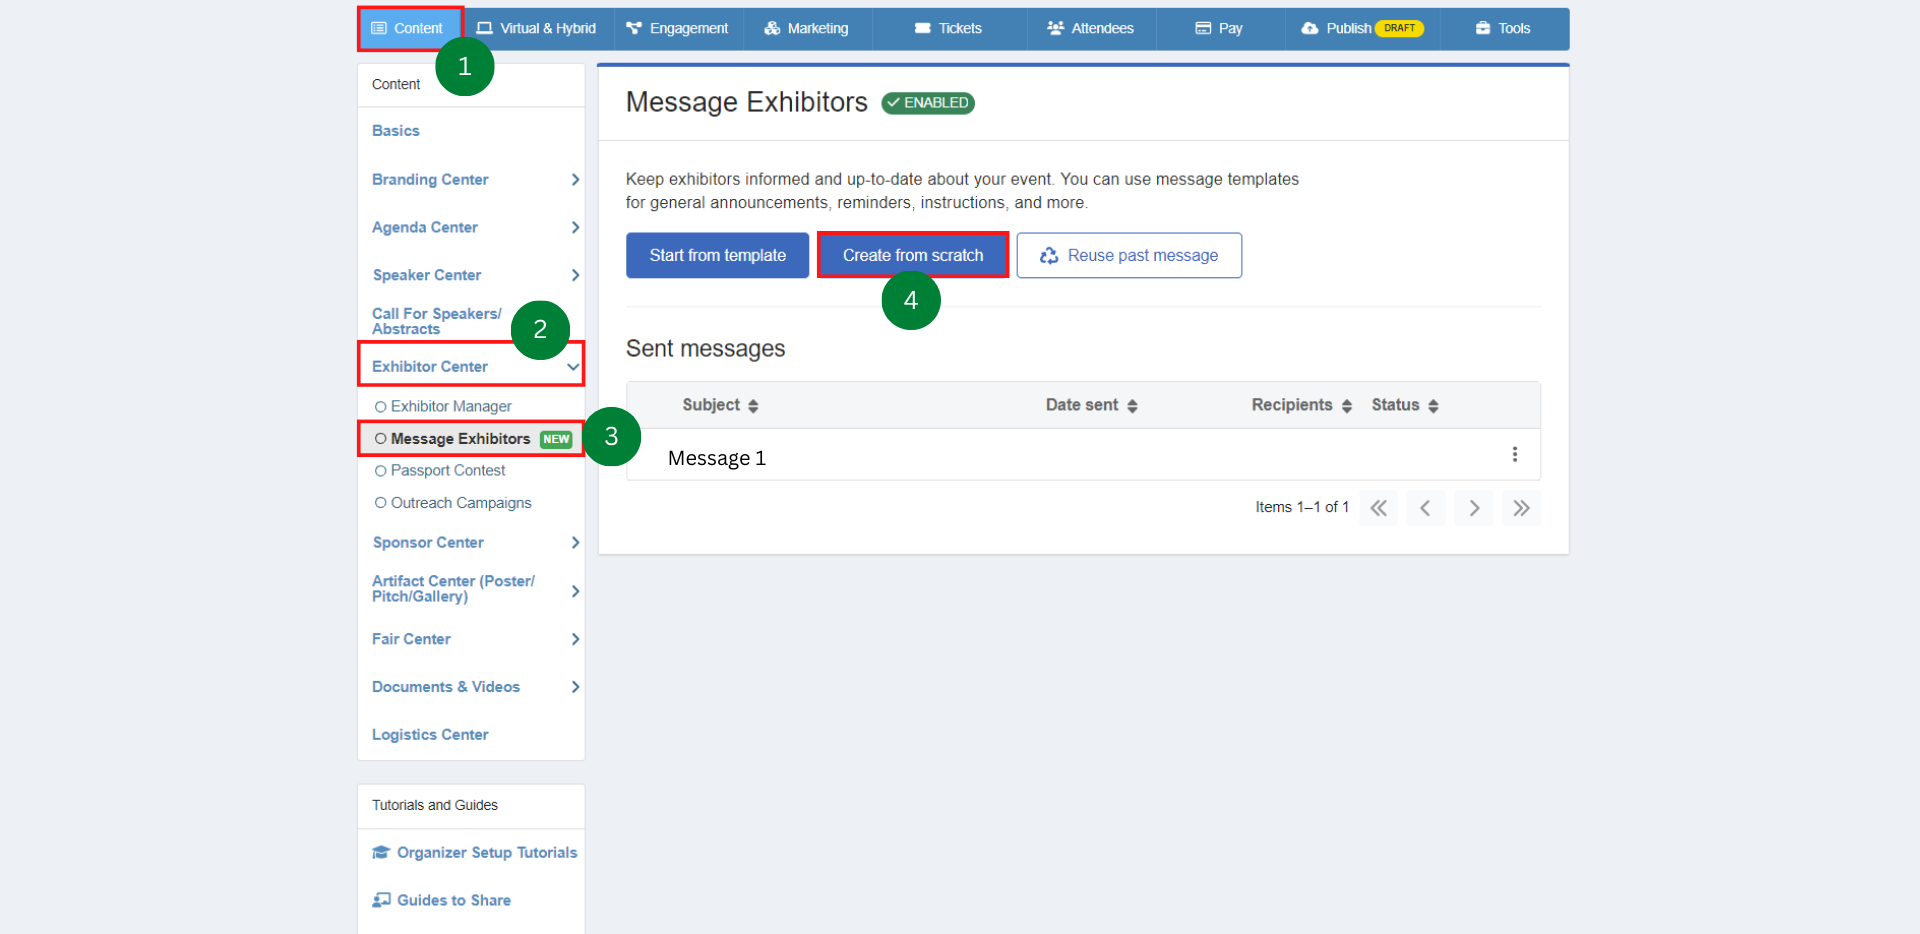Expand Sponsor Center chevron
Screen dimensions: 1920x934
[x=575, y=543]
